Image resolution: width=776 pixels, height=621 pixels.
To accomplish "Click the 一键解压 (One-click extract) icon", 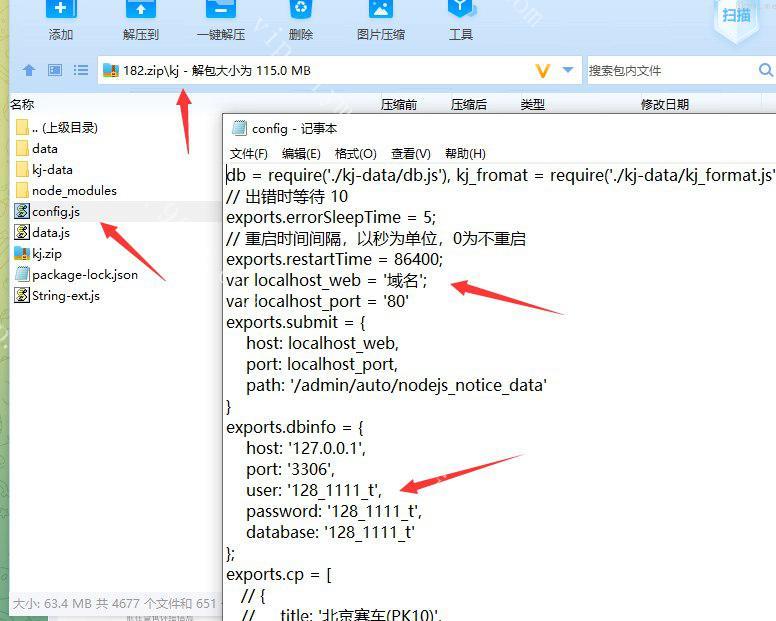I will tap(220, 11).
